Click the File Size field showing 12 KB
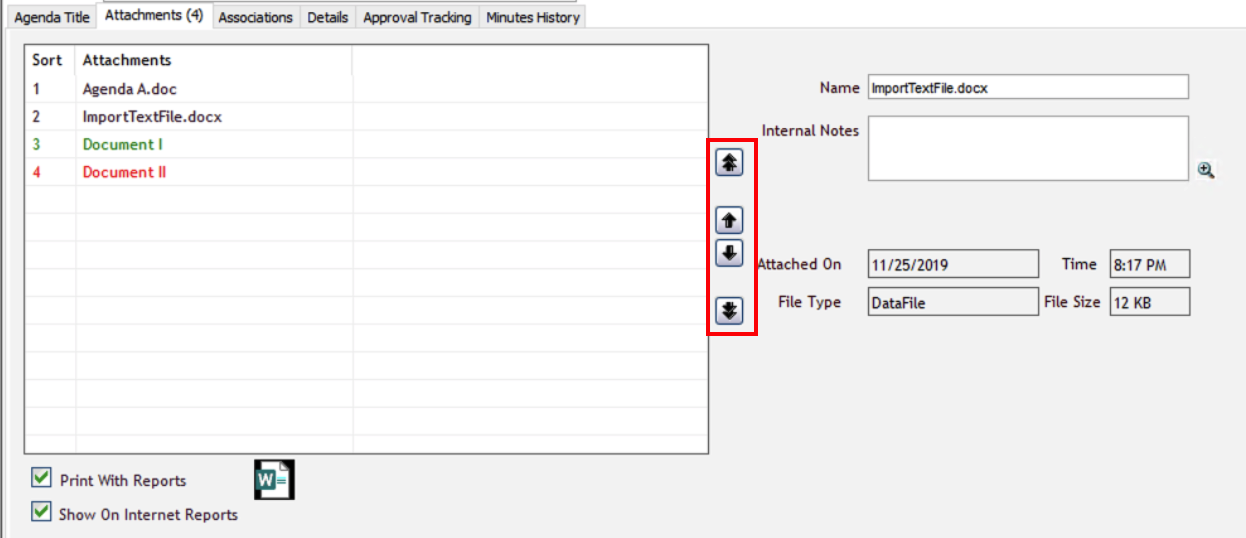 [1150, 302]
